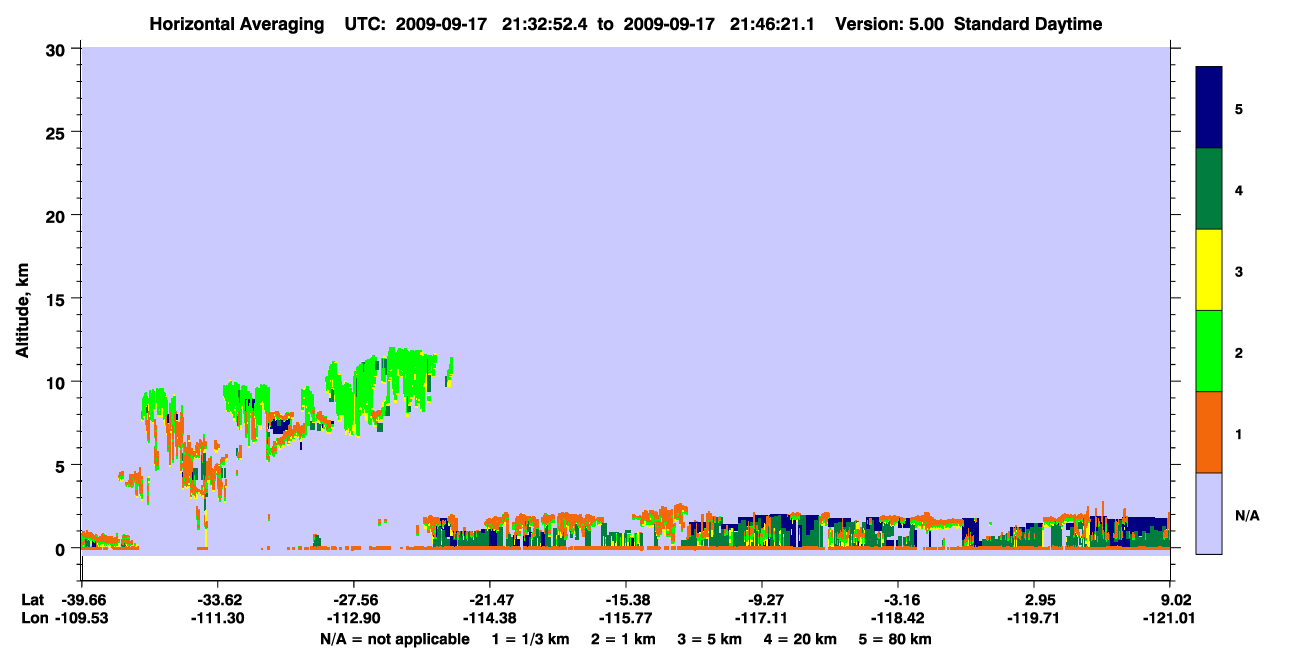Click the altitude tick label 20
Image resolution: width=1300 pixels, height=667 pixels.
click(x=58, y=215)
